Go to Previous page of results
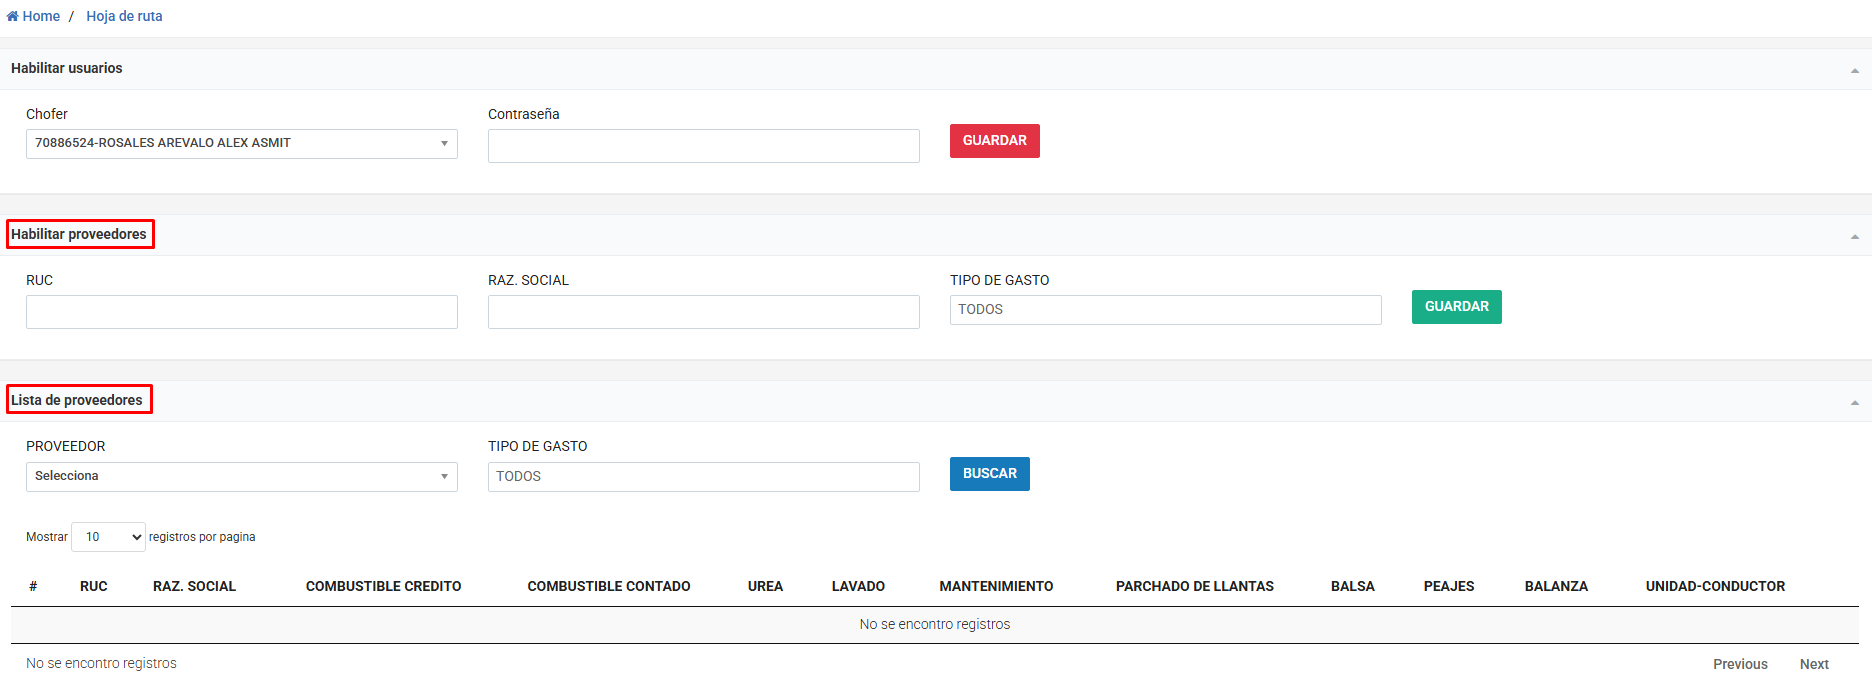 pos(1740,664)
